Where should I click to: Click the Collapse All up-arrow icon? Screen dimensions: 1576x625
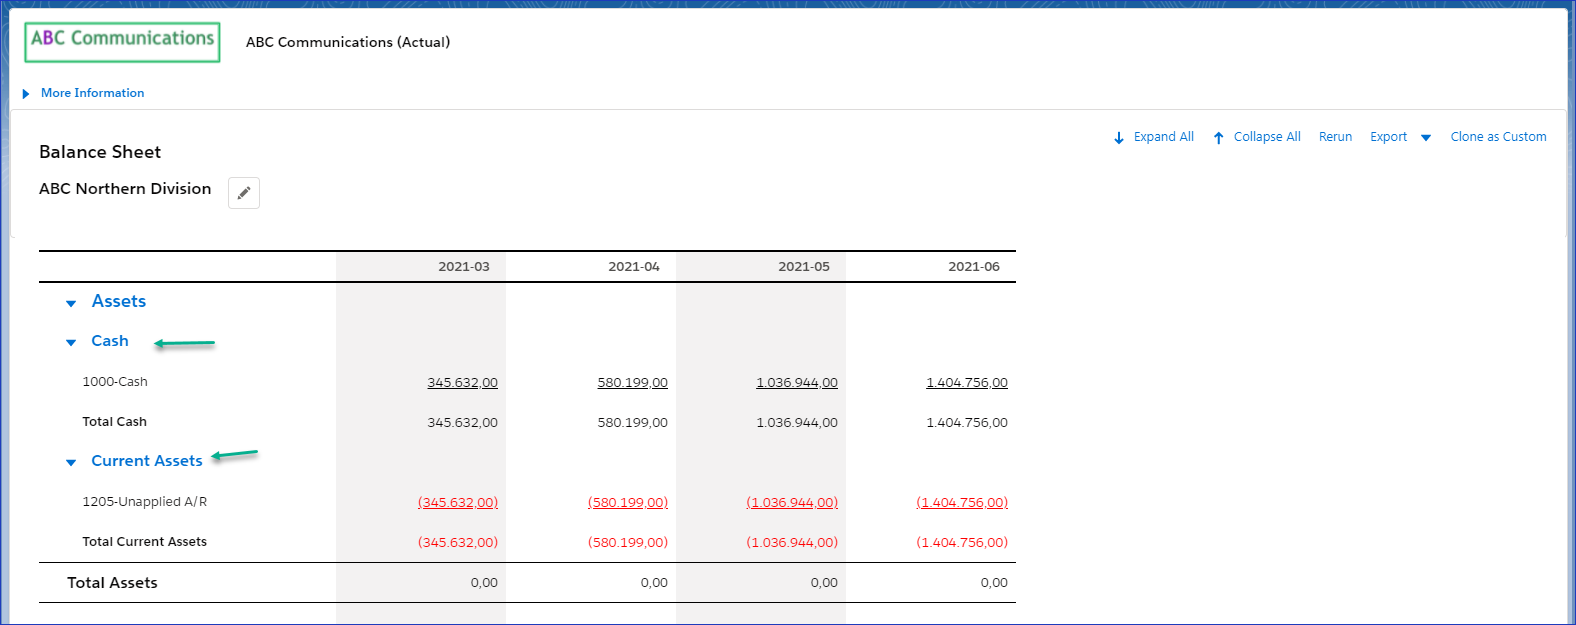point(1218,138)
